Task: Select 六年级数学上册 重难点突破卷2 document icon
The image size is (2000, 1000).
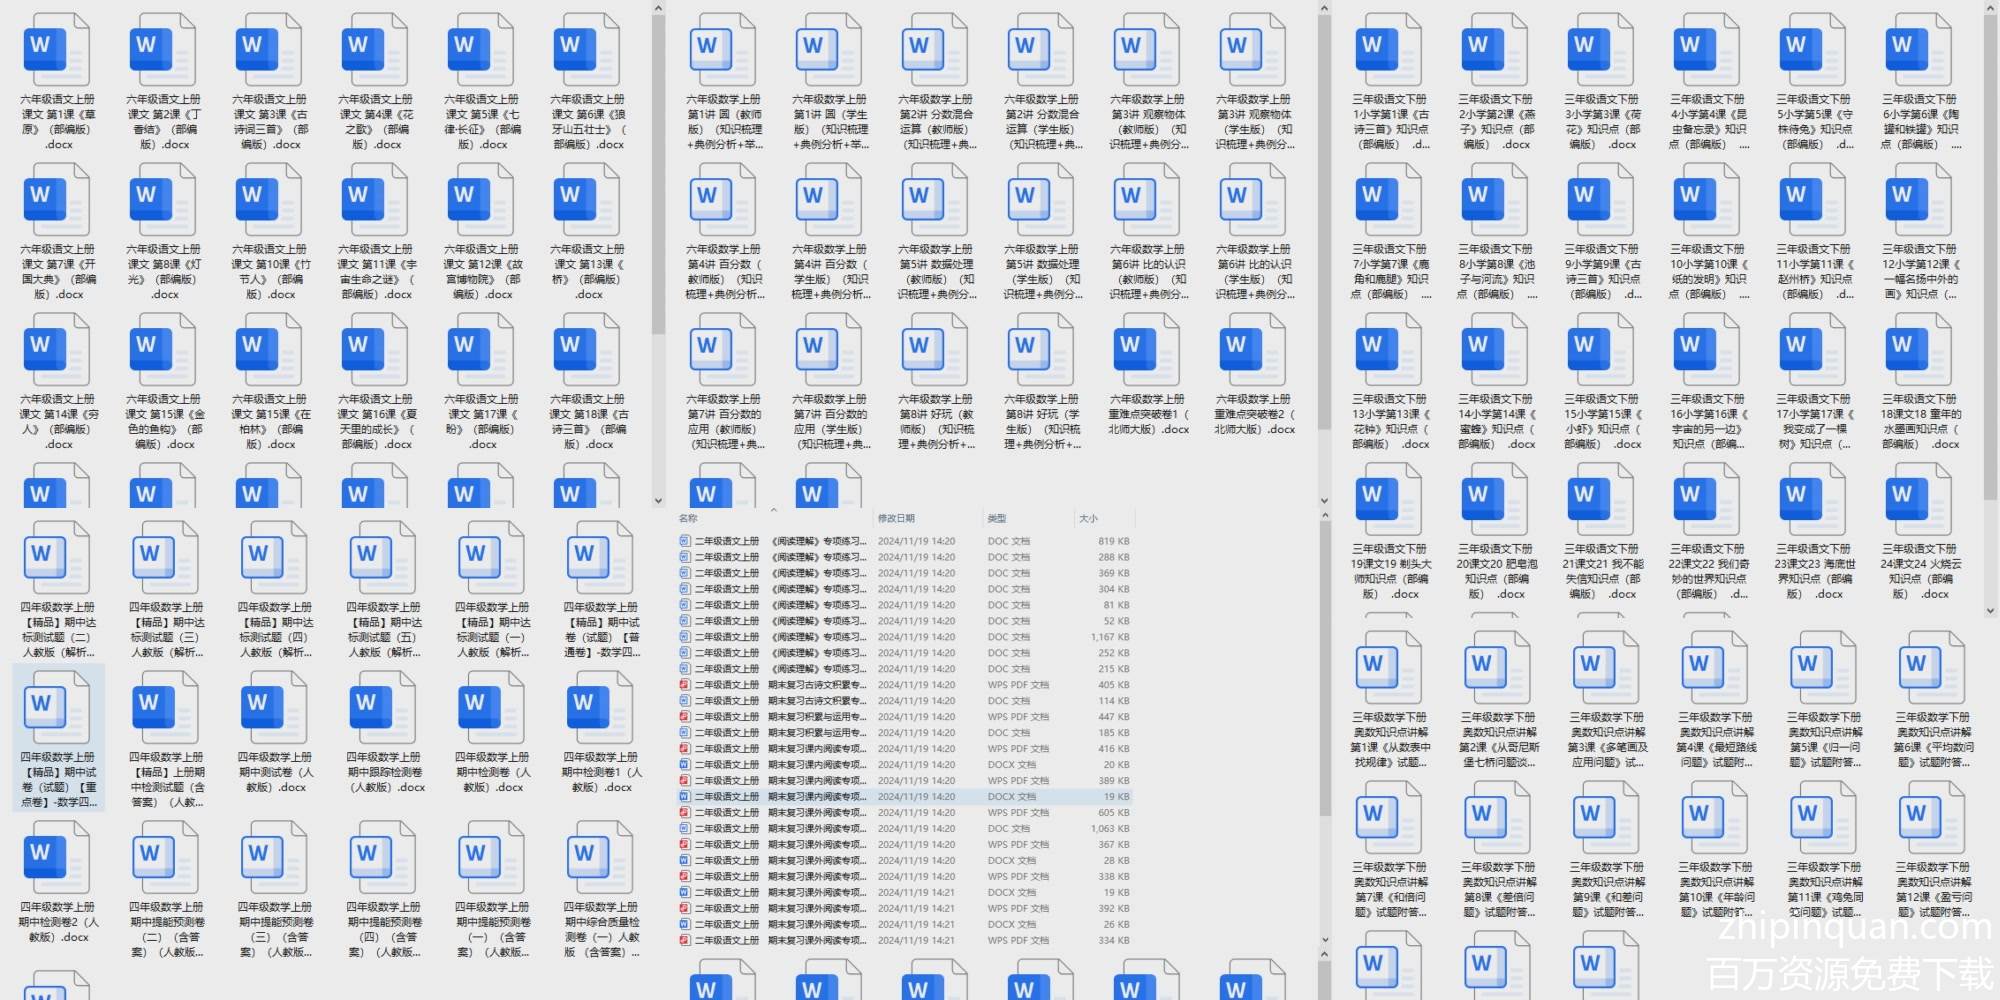Action: [1254, 350]
